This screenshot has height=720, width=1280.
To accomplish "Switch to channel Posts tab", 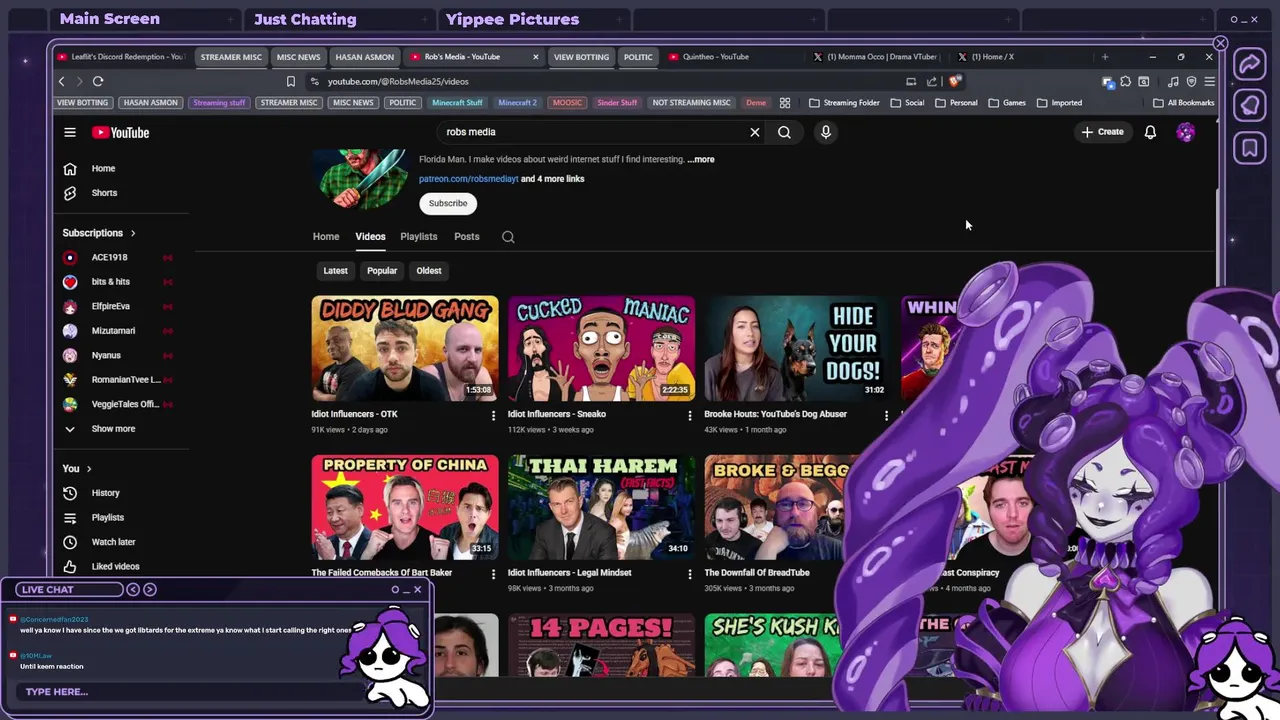I will [467, 237].
